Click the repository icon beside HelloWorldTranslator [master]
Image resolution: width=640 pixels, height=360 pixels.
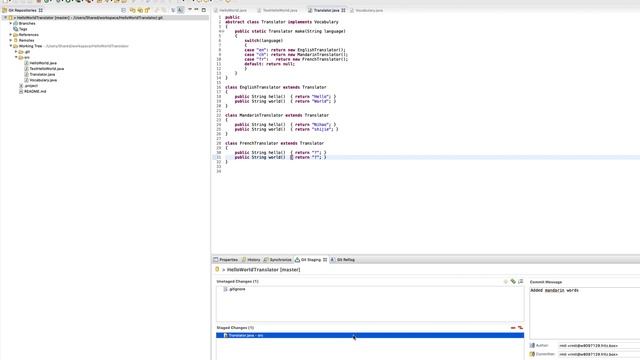[x=217, y=269]
